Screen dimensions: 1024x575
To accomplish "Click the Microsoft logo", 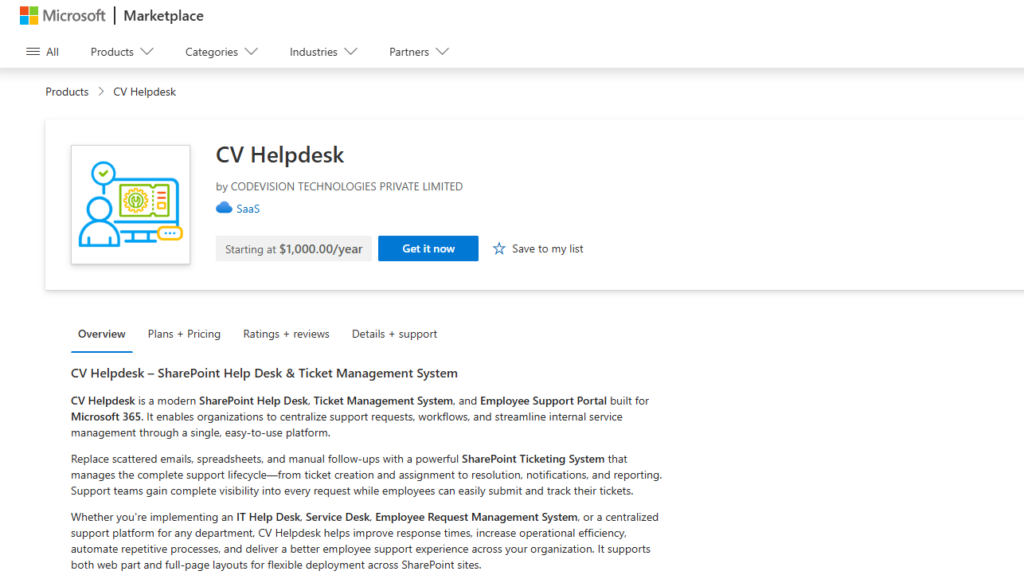I will pos(62,16).
